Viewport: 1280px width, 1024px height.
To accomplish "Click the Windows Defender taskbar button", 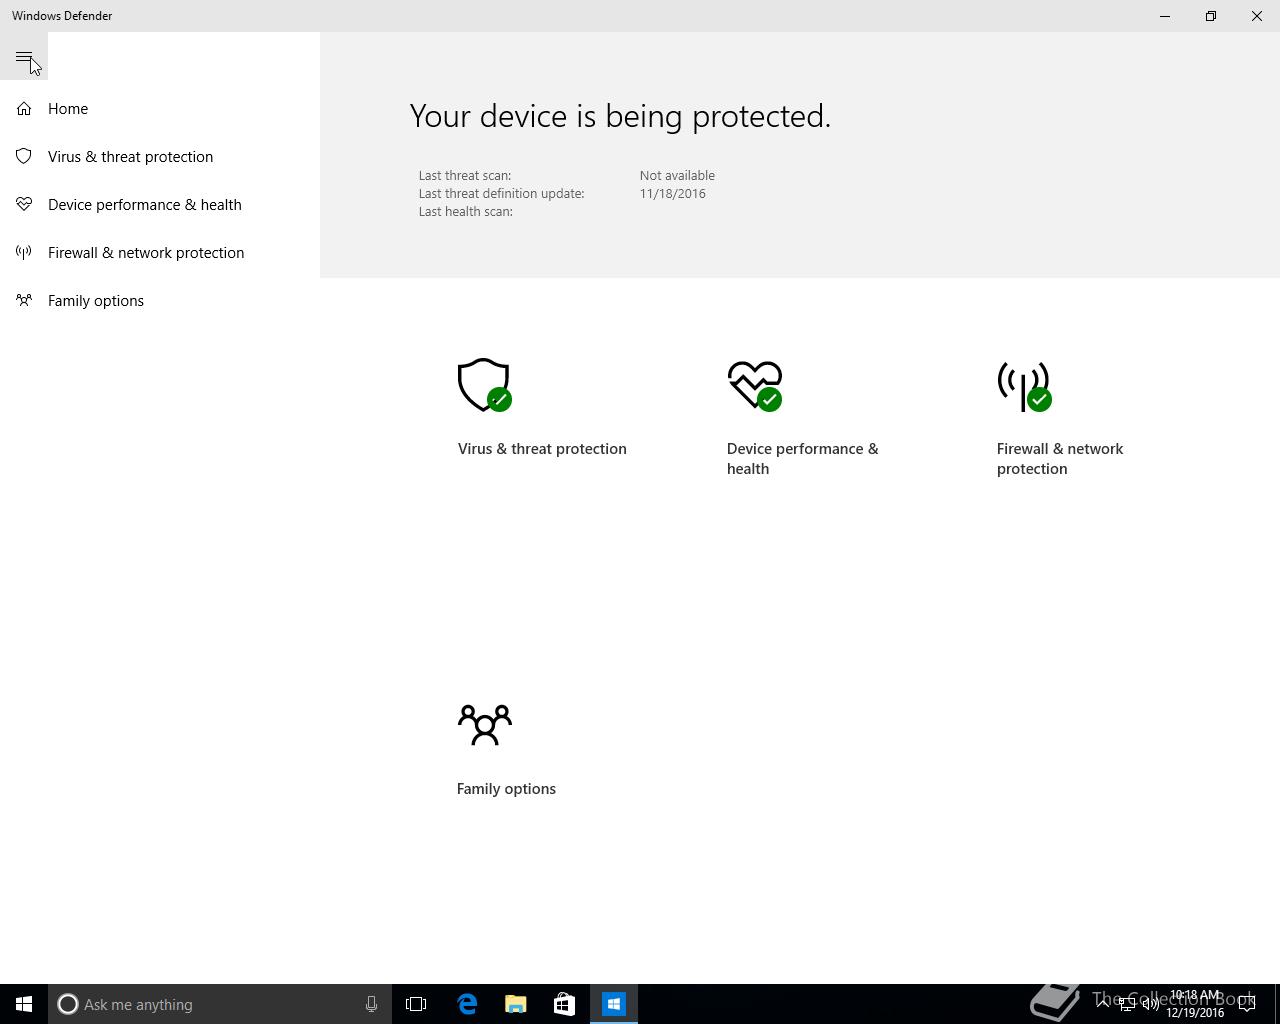I will coord(613,1004).
